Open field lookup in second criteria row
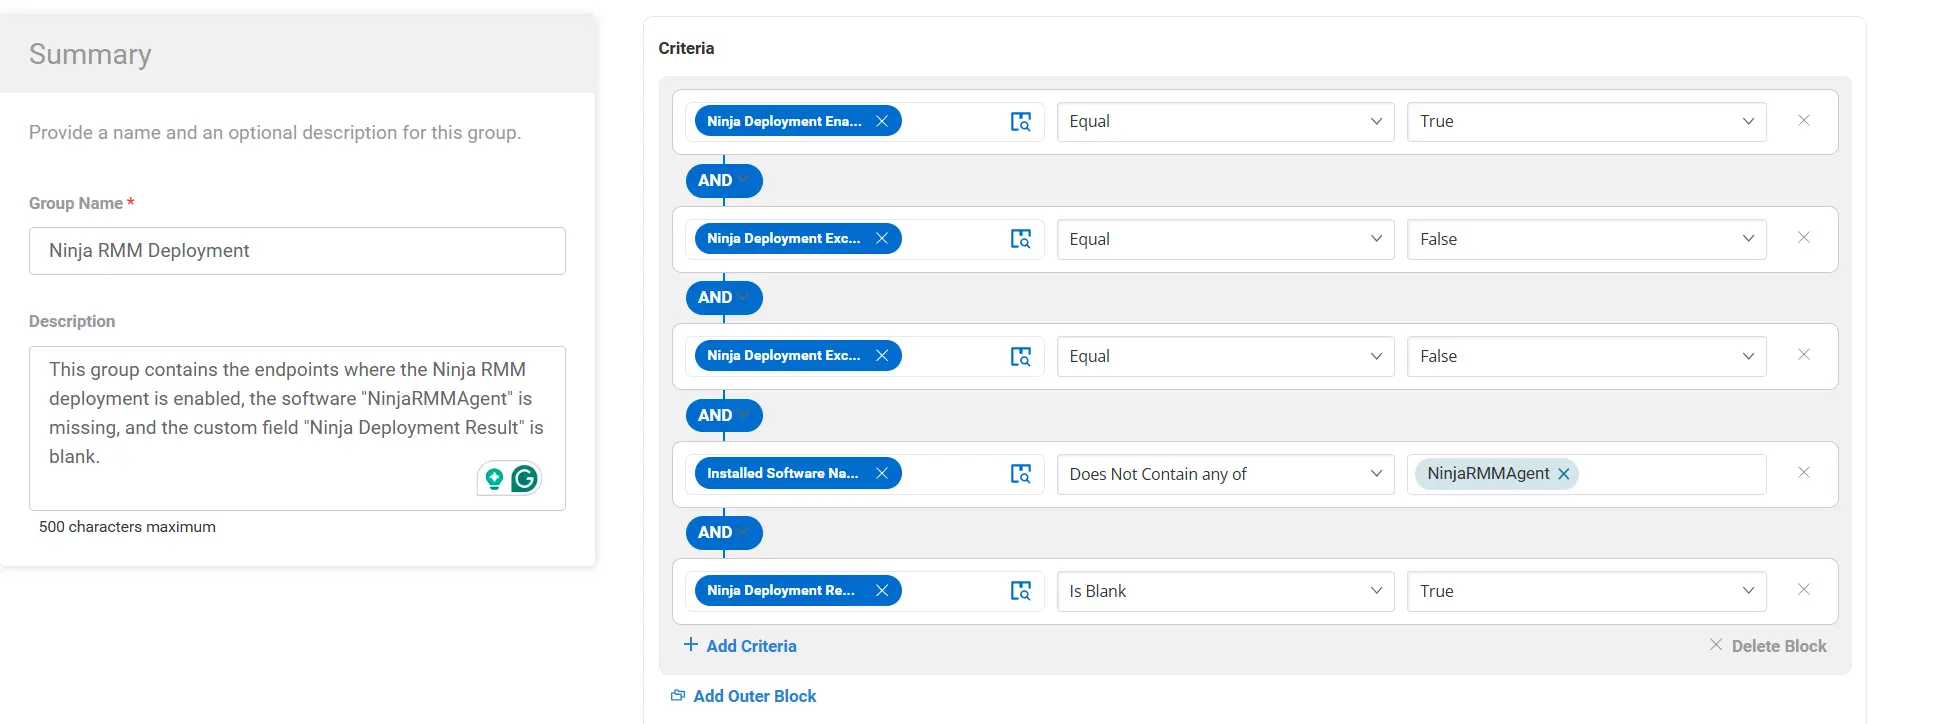Screen dimensions: 1951x724 click(1020, 238)
